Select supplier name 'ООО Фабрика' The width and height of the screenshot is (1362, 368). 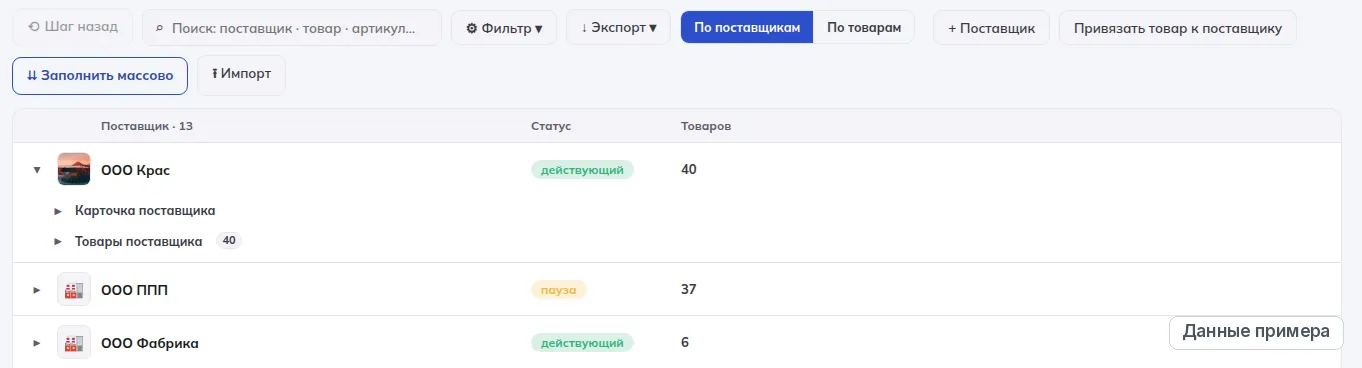coord(150,343)
